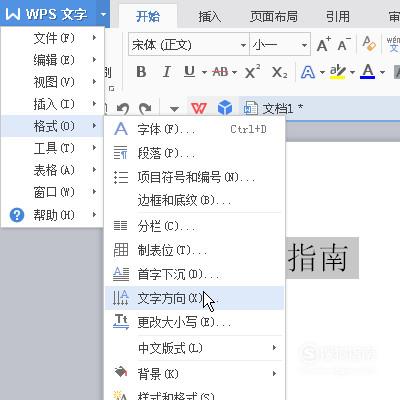Image resolution: width=400 pixels, height=400 pixels.
Task: Click the red WPS W icon
Action: click(199, 108)
